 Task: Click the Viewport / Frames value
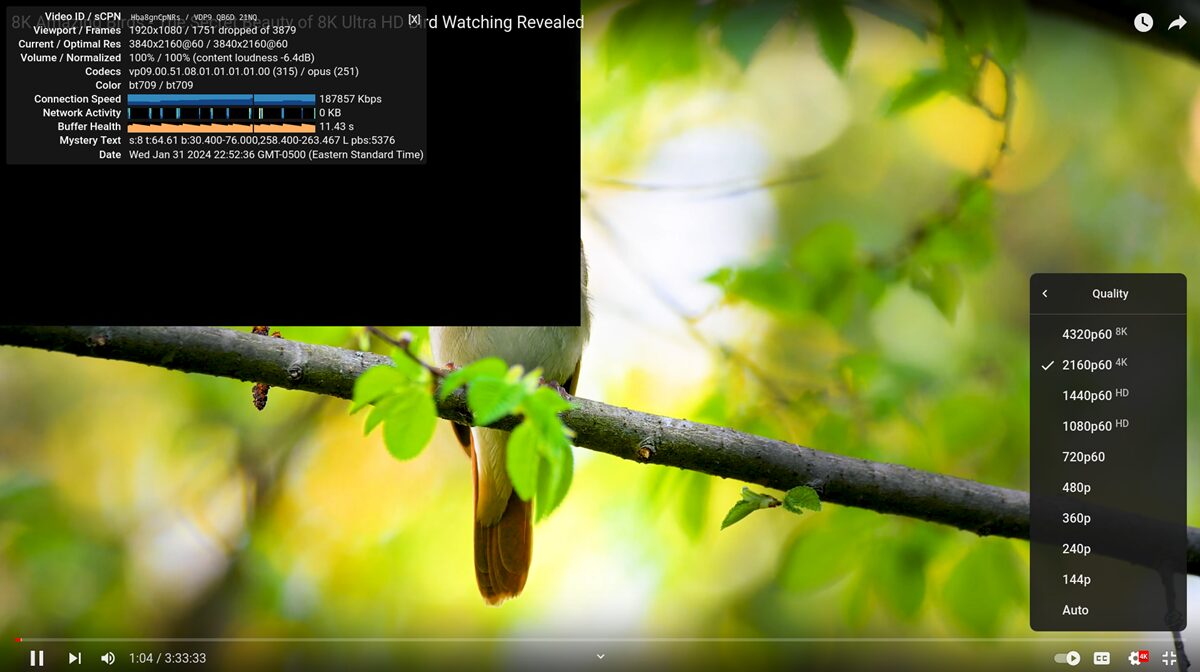[x=212, y=30]
